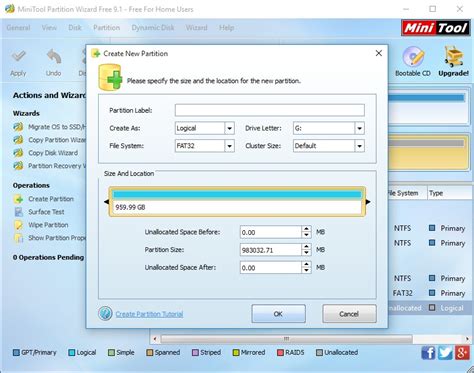Open the File System dropdown
The height and width of the screenshot is (373, 474).
point(229,146)
